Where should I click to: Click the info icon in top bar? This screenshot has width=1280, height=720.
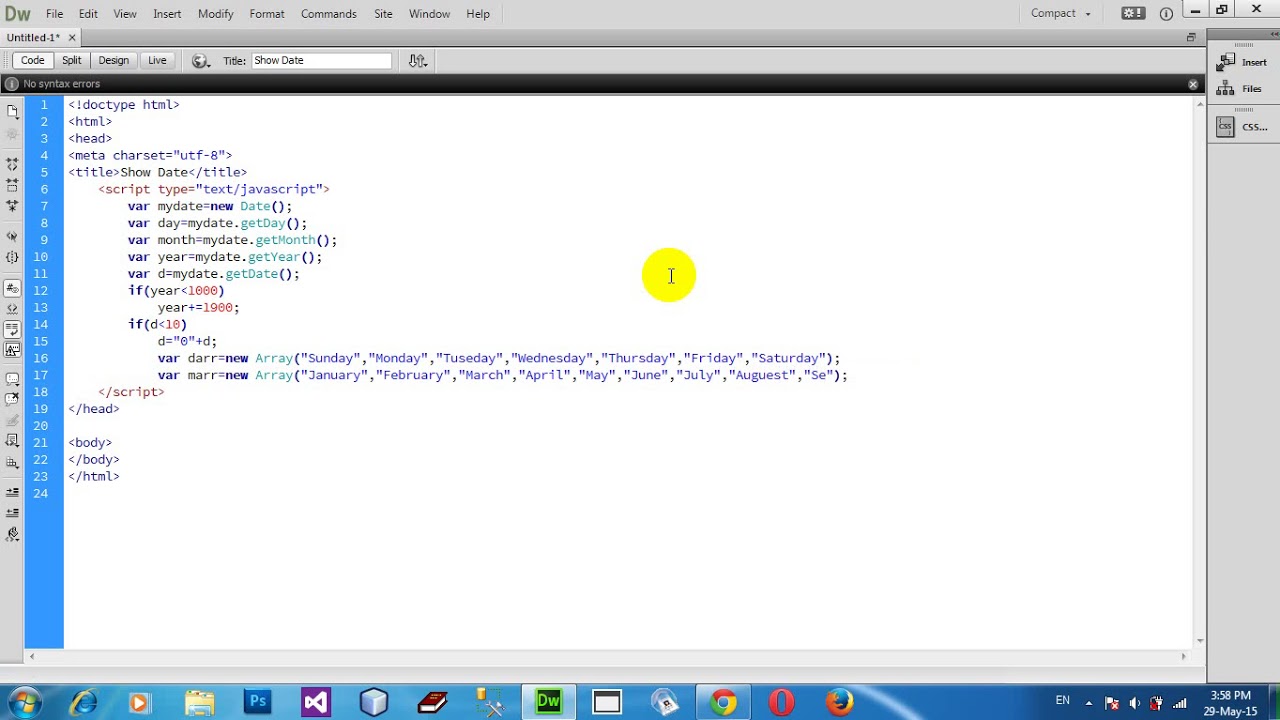pyautogui.click(x=1166, y=13)
